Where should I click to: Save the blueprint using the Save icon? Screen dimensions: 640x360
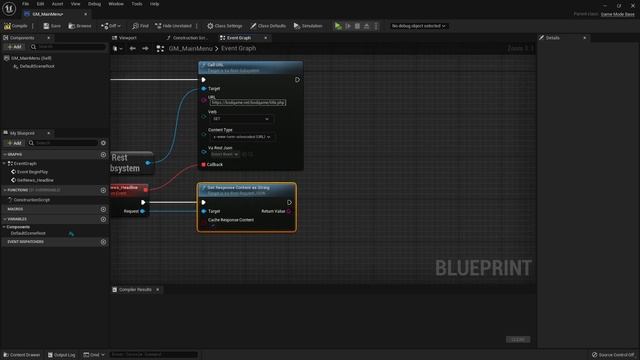tap(52, 26)
